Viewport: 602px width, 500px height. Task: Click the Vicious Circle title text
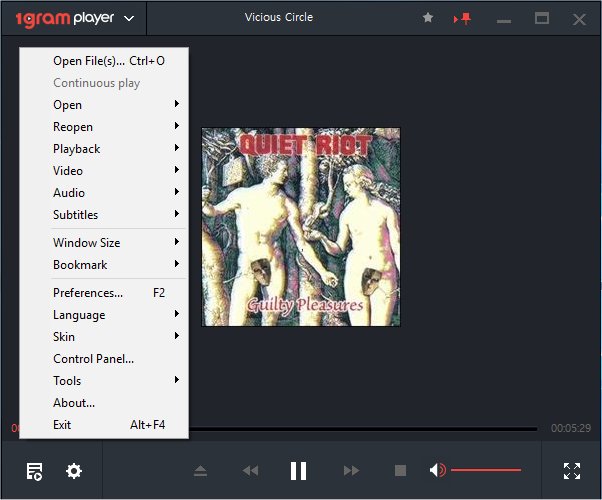pyautogui.click(x=279, y=17)
